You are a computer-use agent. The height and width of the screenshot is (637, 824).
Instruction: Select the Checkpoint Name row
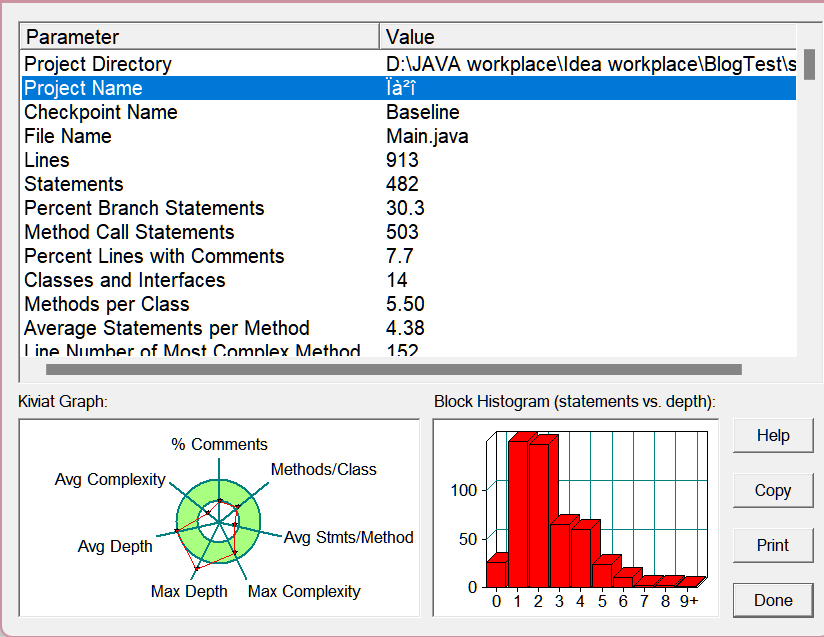pyautogui.click(x=409, y=112)
